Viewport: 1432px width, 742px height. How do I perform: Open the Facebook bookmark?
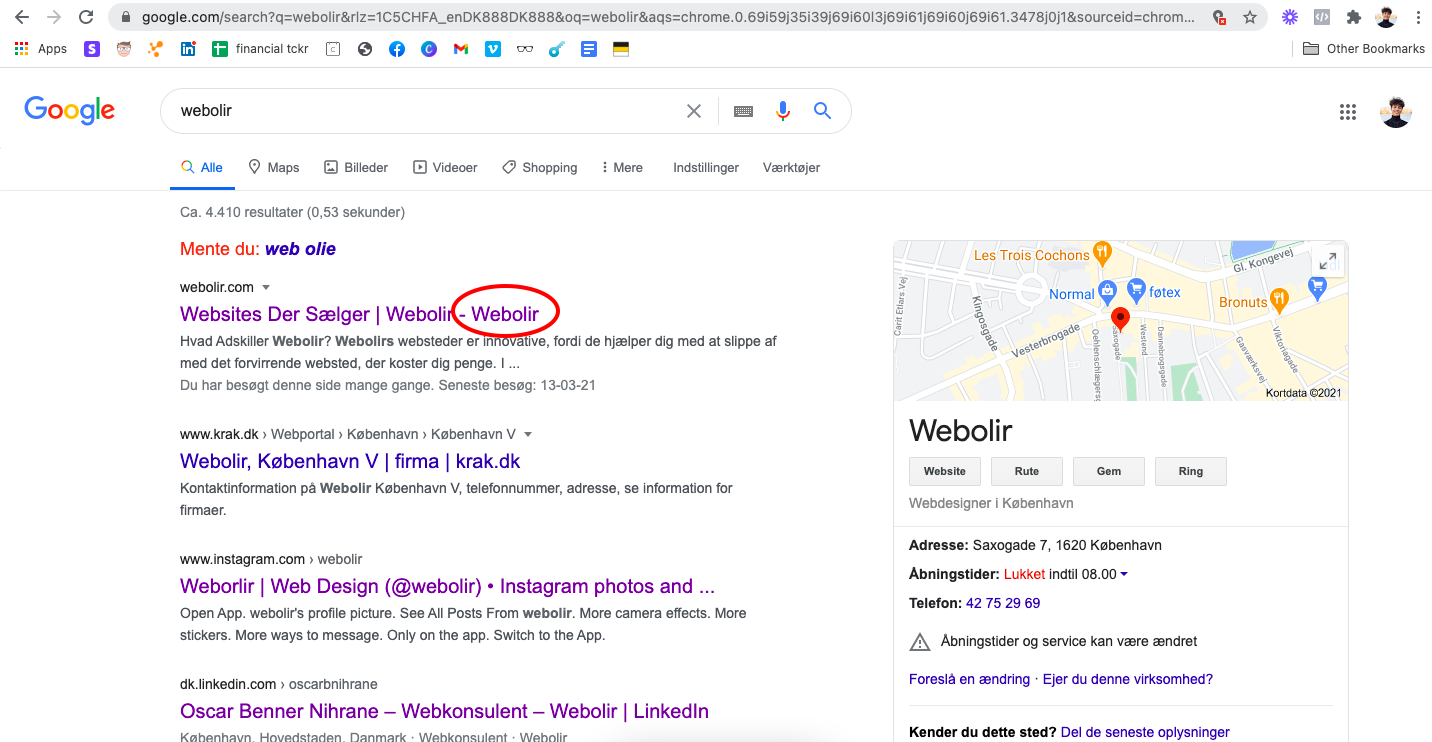point(397,48)
